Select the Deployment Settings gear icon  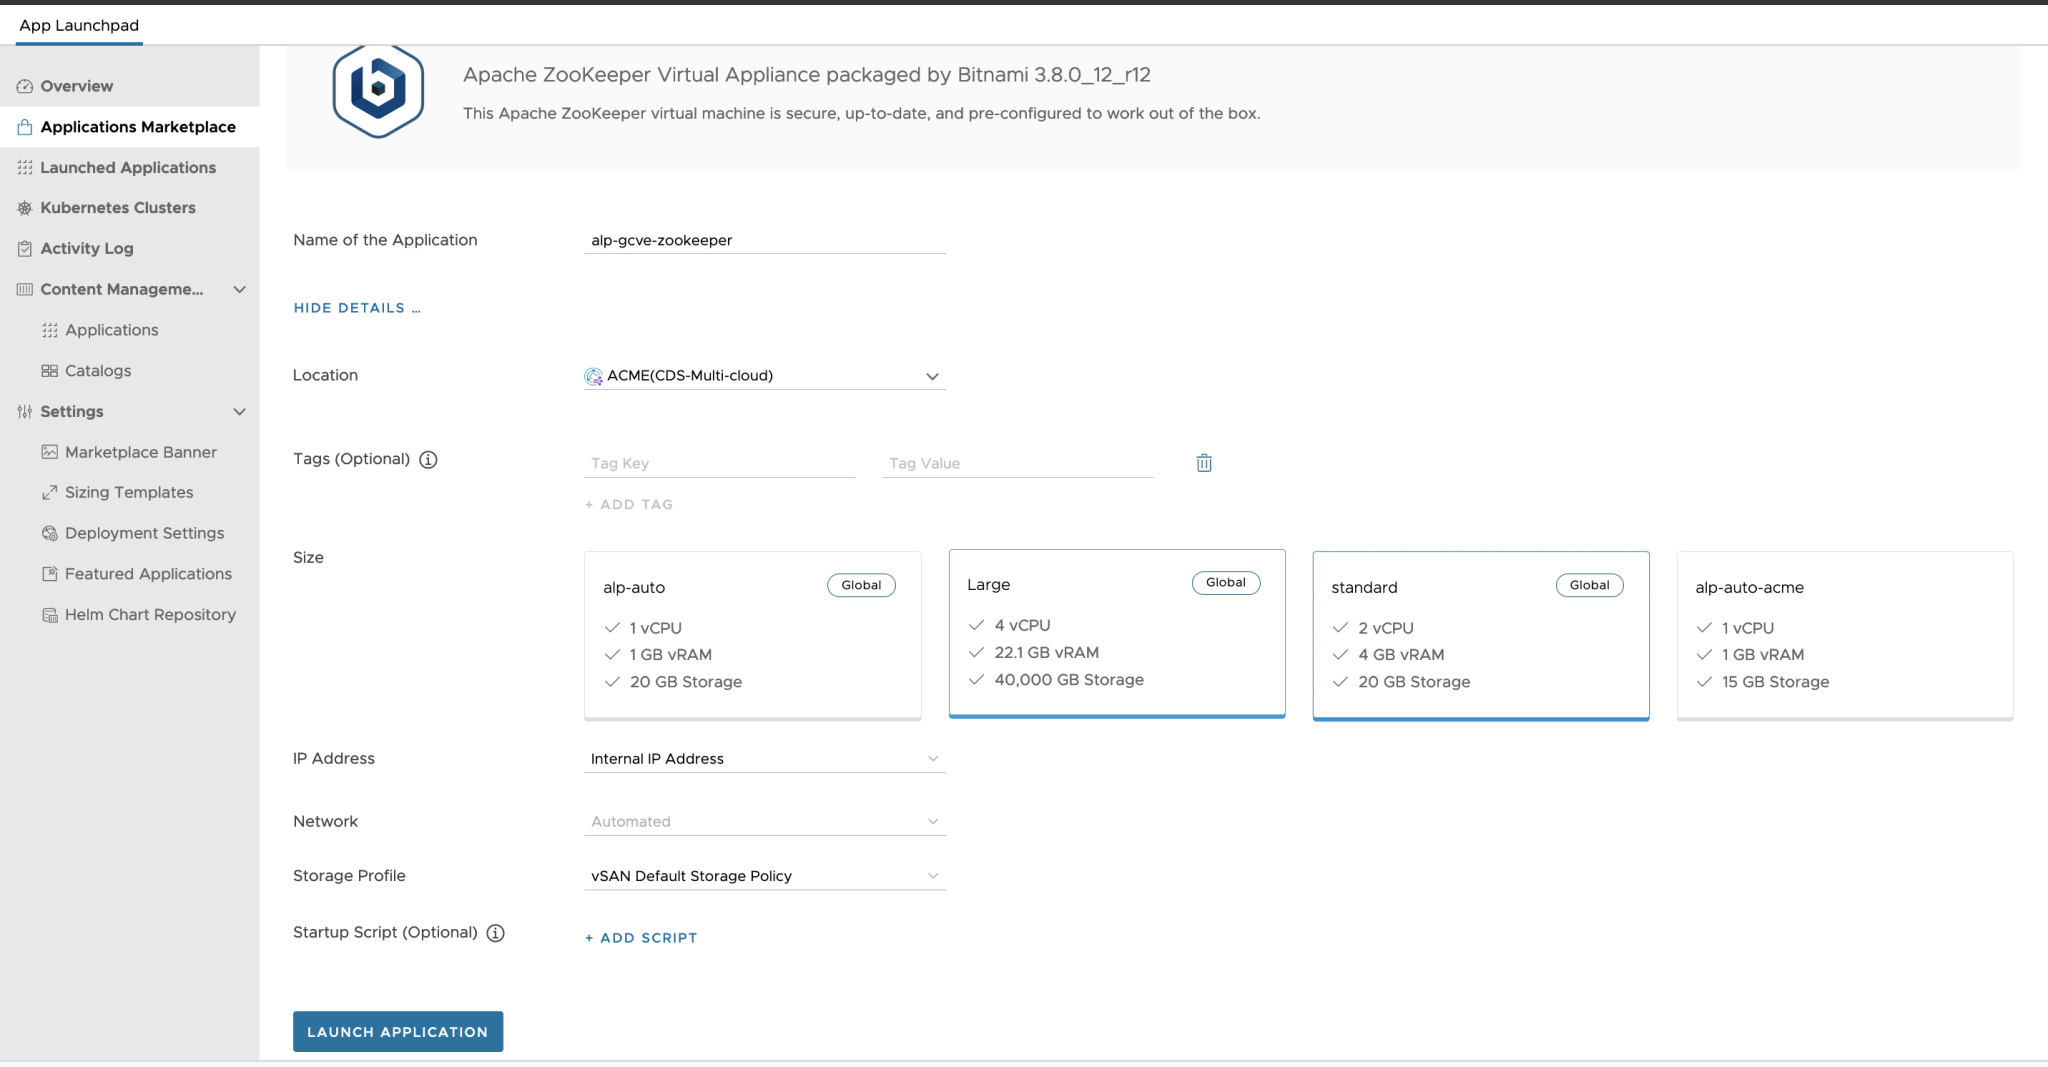49,533
